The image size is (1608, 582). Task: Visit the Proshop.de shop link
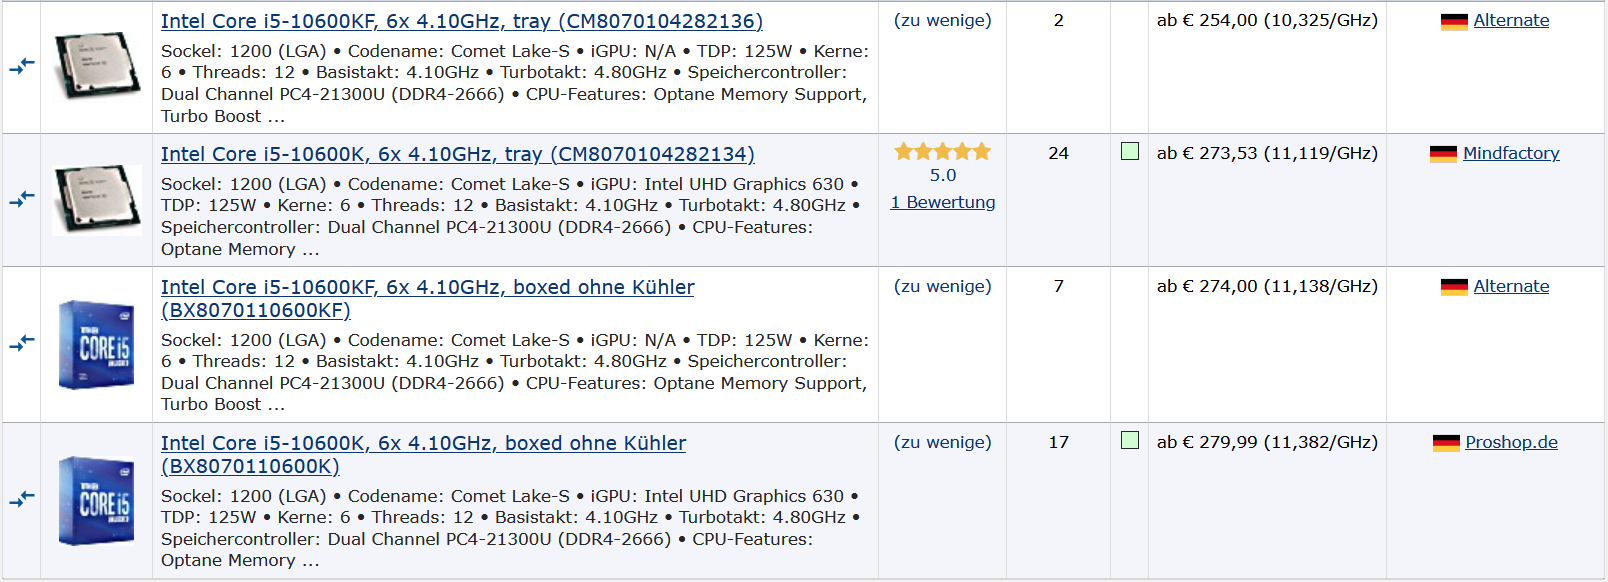(x=1511, y=442)
